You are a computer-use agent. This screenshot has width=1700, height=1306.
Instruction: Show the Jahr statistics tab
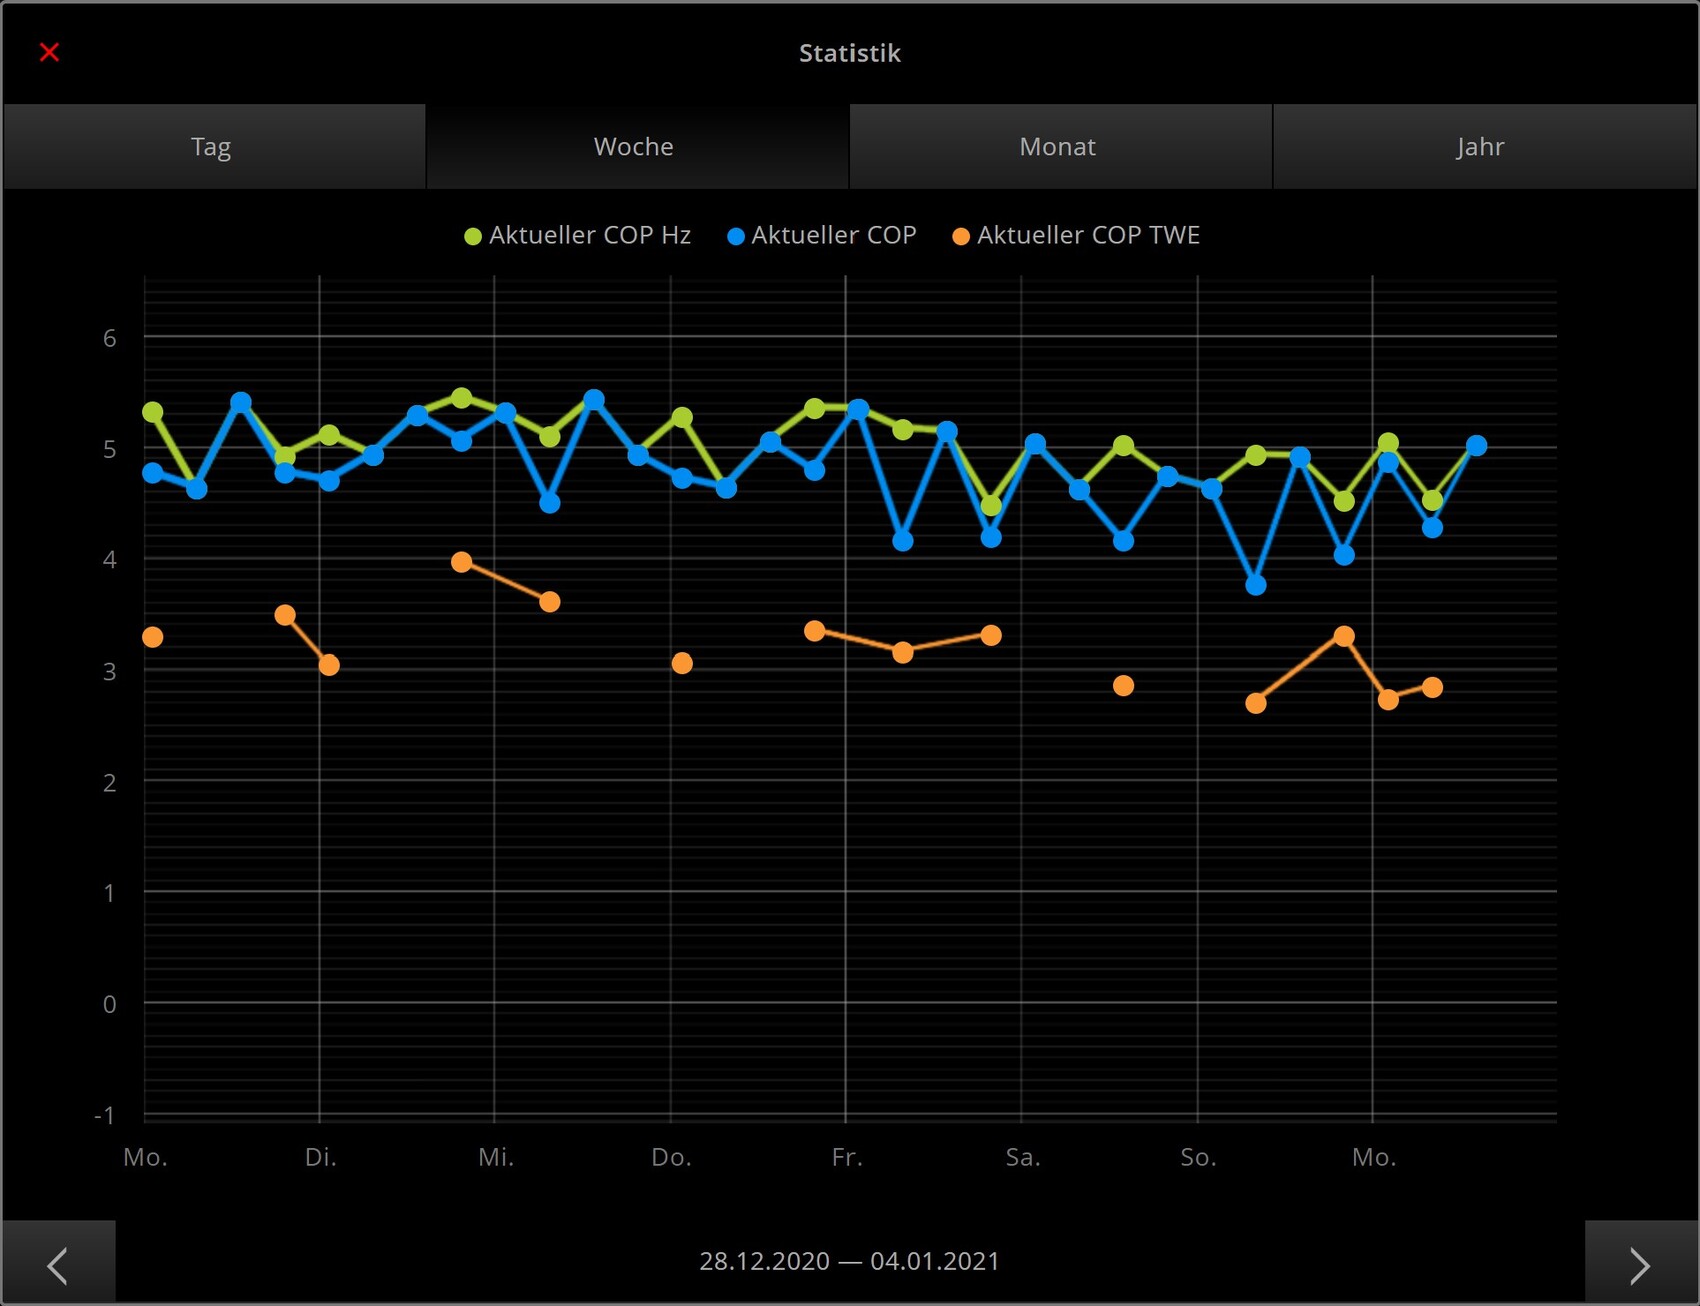(1481, 147)
